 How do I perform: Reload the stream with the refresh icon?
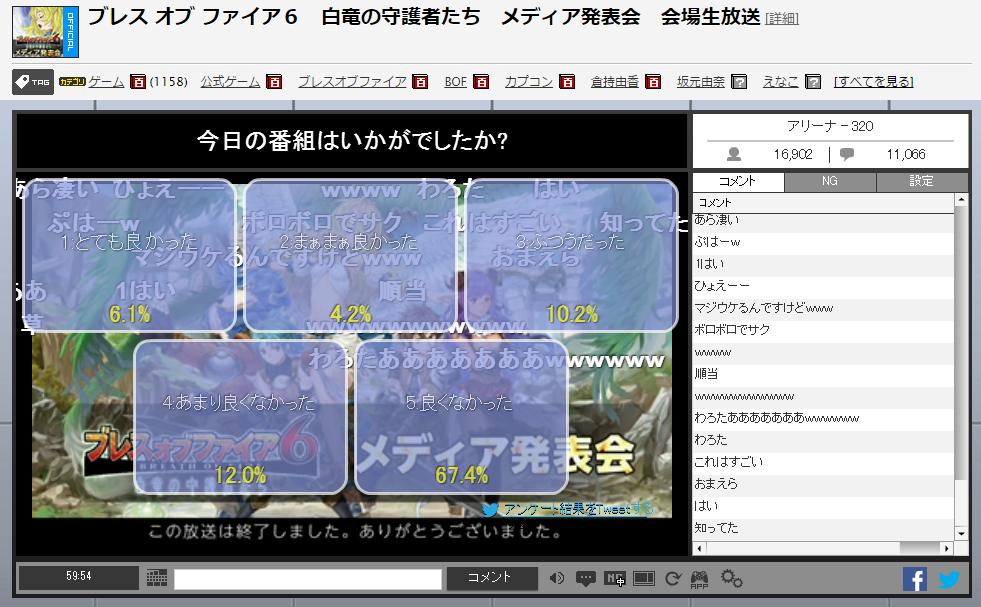click(673, 578)
